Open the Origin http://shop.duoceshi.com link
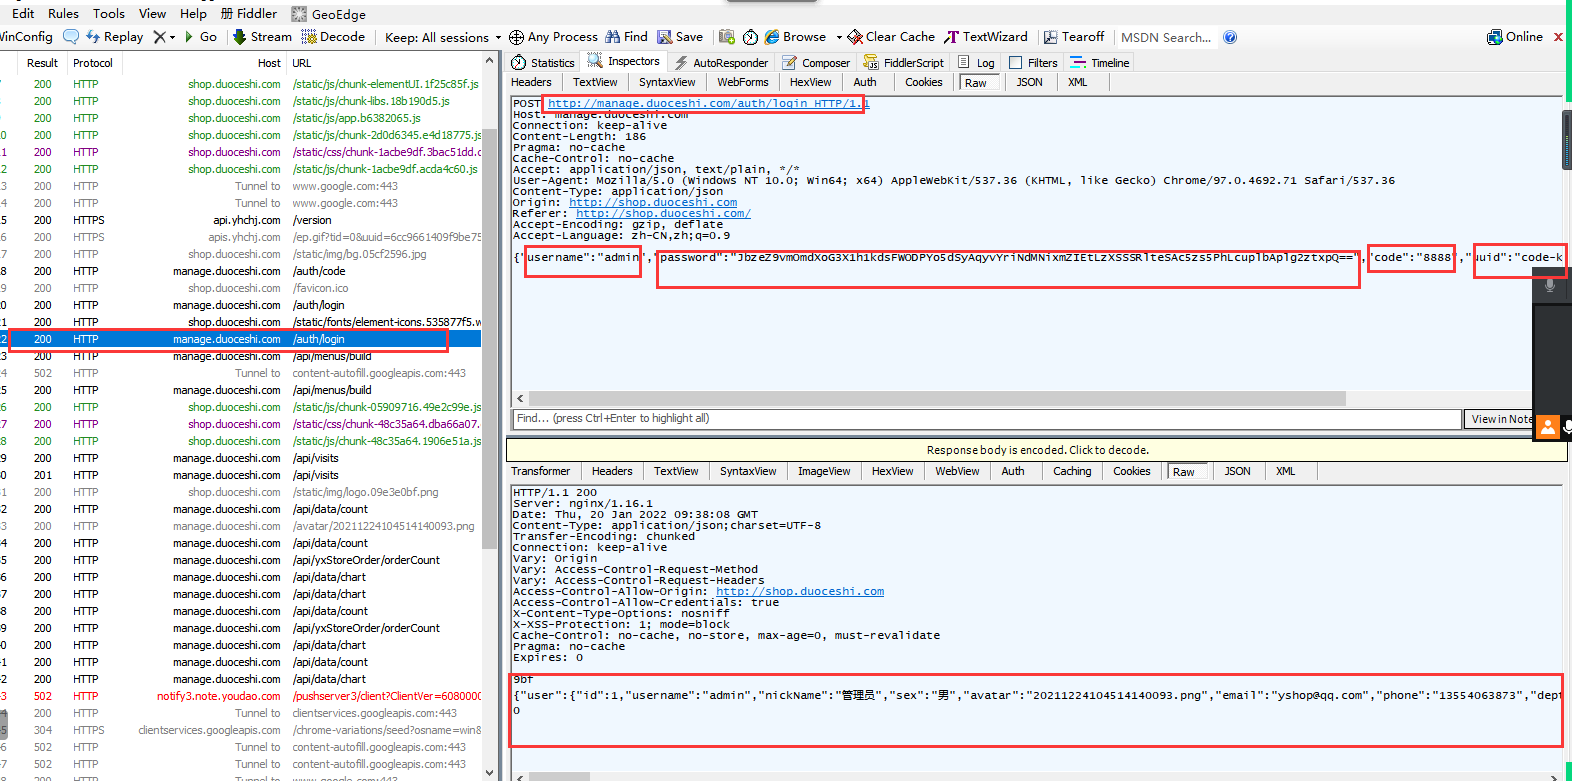1572x781 pixels. (x=653, y=202)
